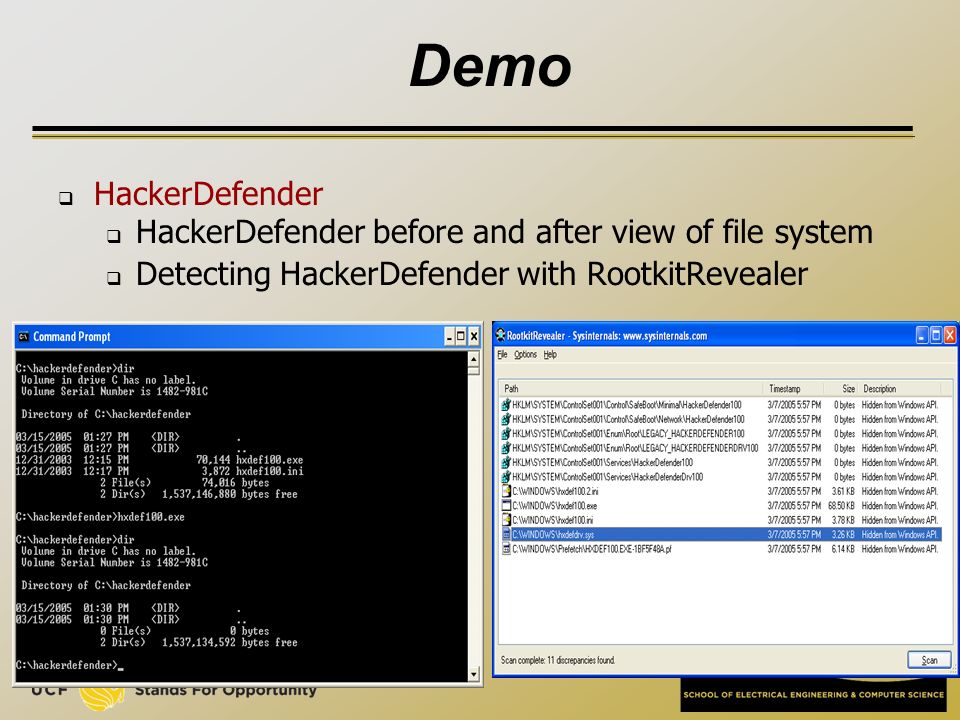Image resolution: width=960 pixels, height=720 pixels.
Task: Sort results by the Size column header
Action: [x=840, y=389]
